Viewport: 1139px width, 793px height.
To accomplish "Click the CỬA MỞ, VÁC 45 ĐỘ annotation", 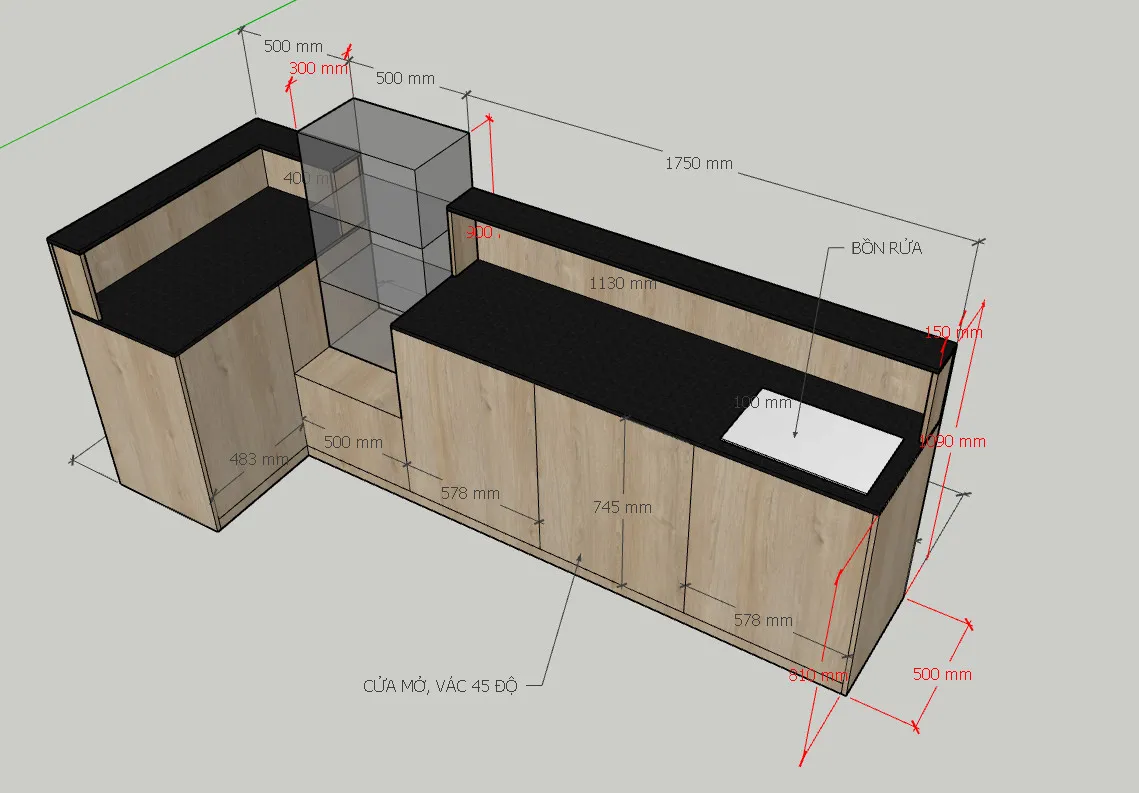I will tap(440, 686).
